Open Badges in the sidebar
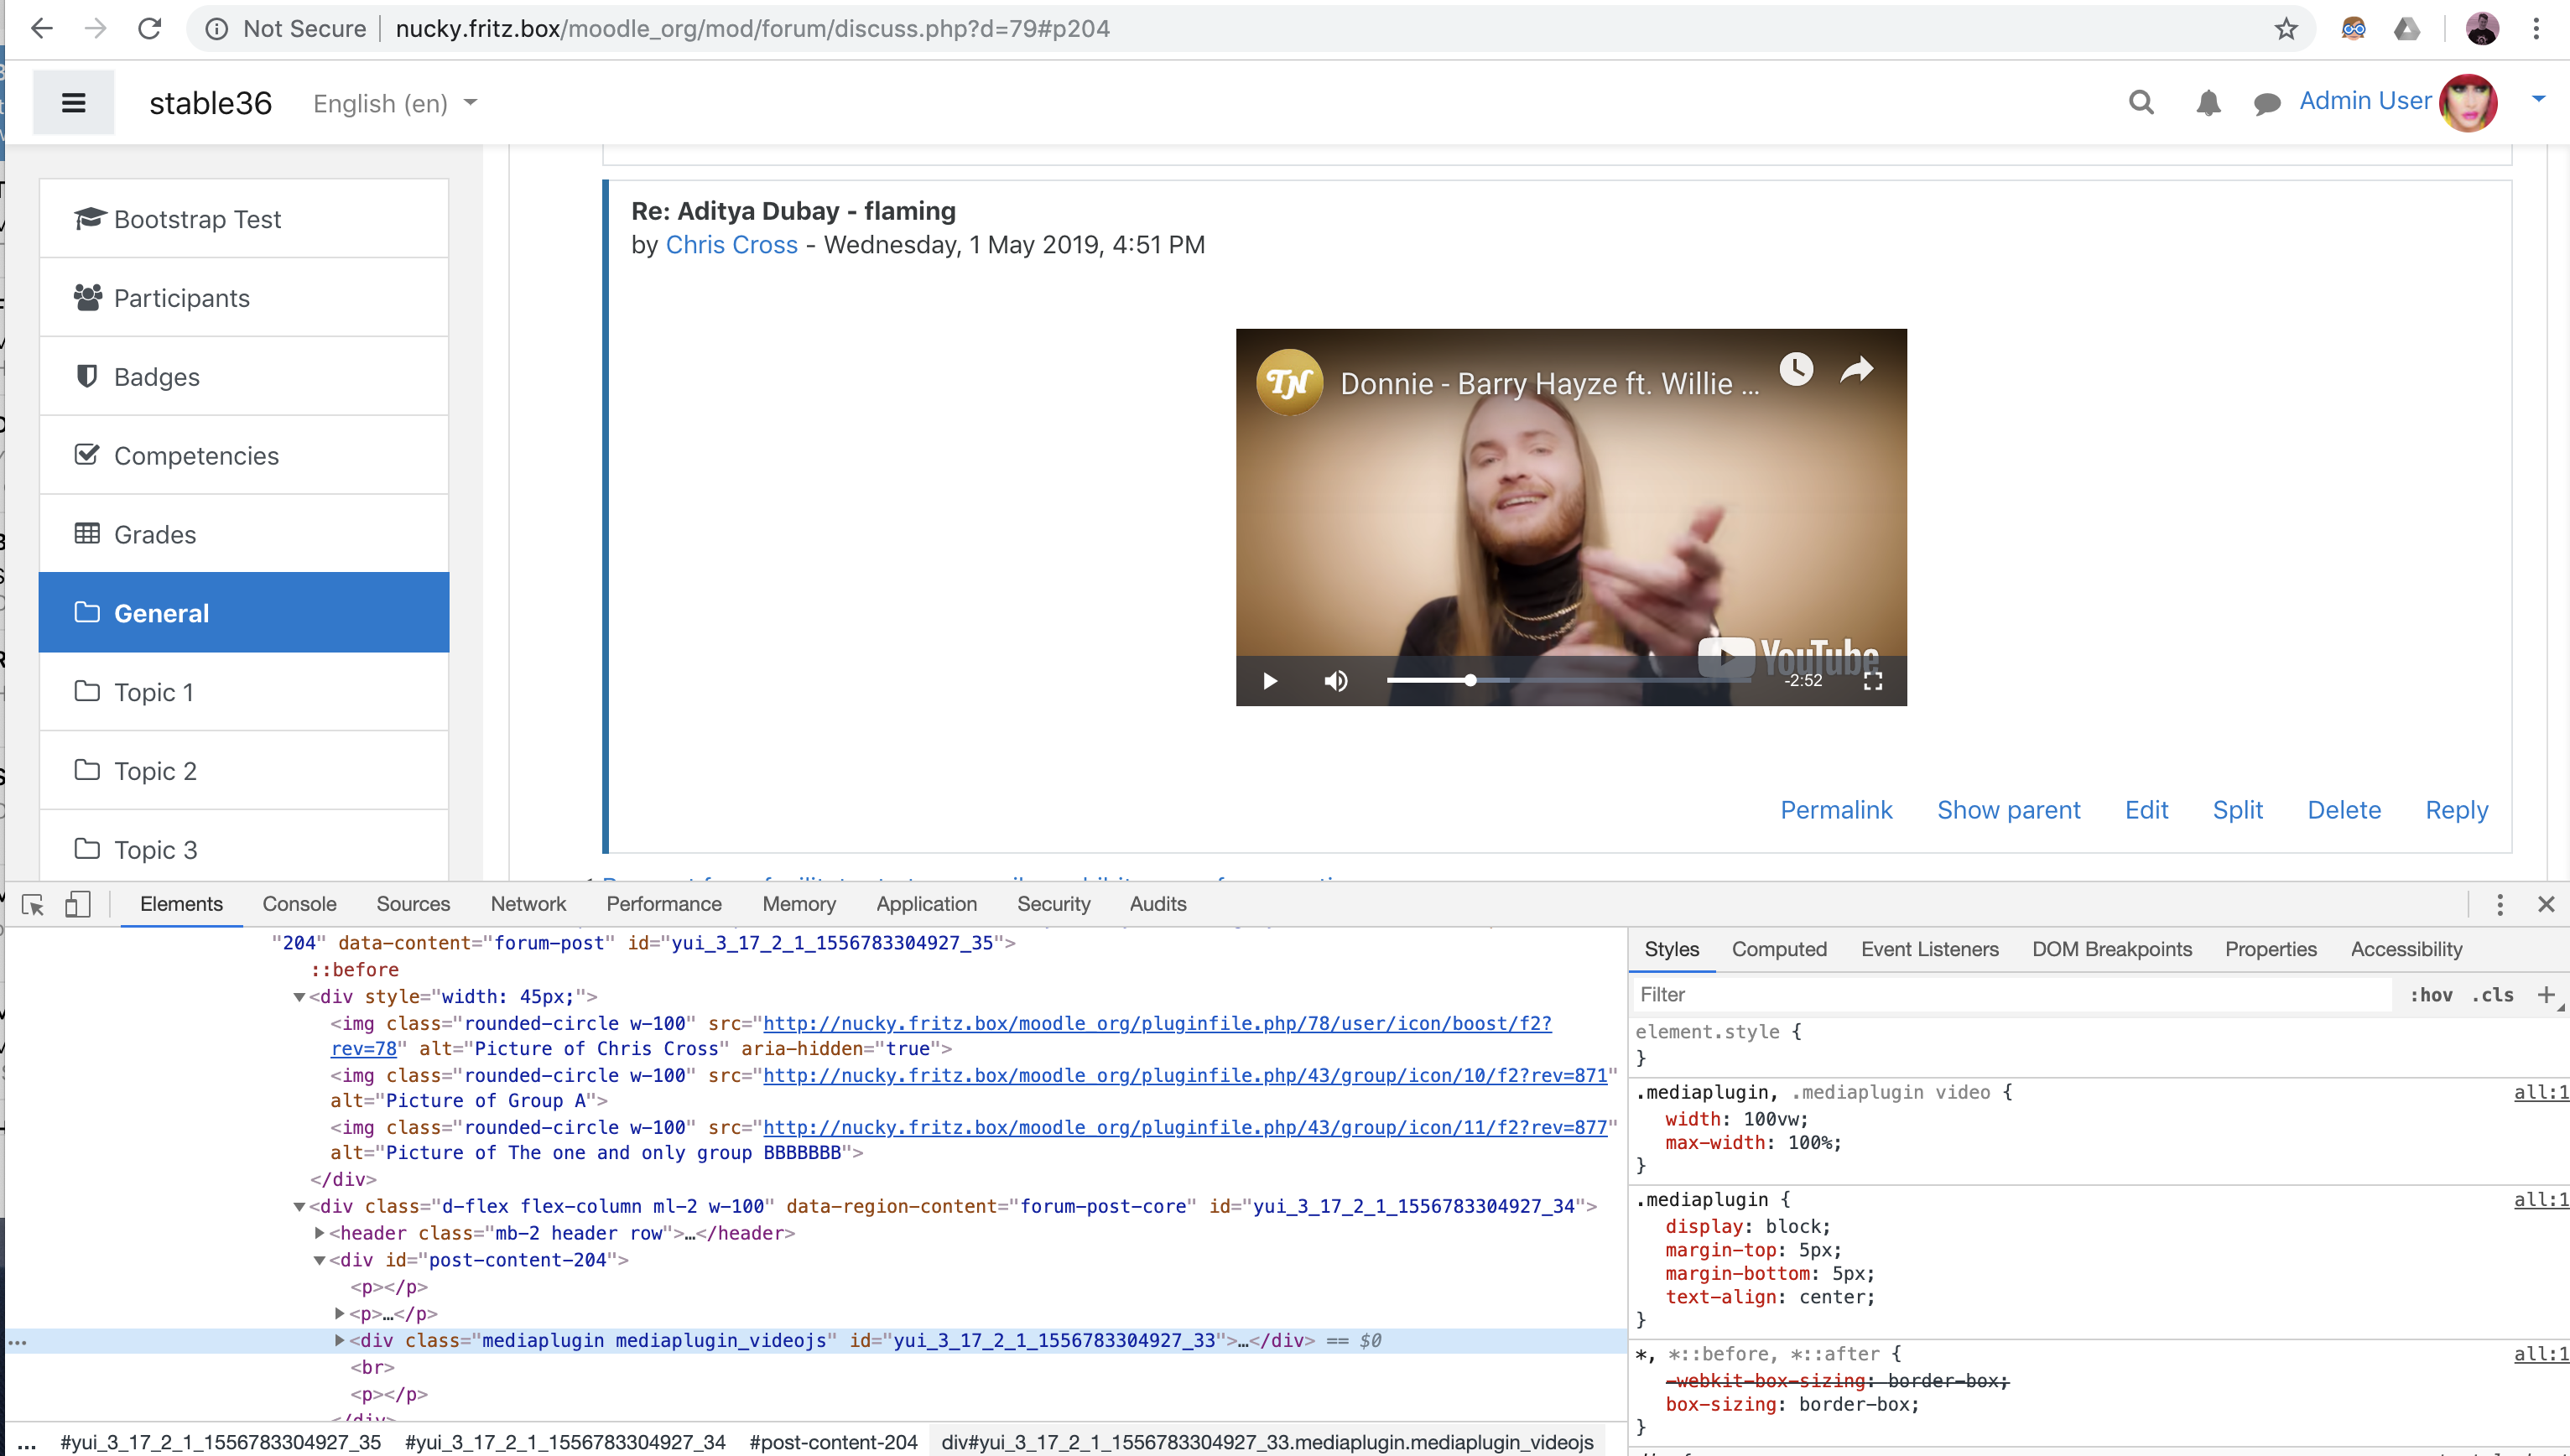Screen dimensions: 2570x1456 (244, 377)
